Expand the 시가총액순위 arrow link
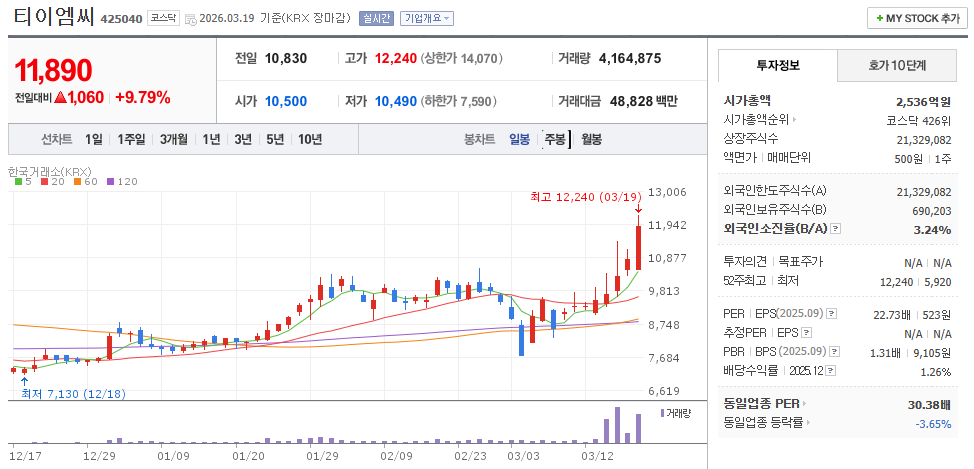The image size is (974, 469). [794, 119]
